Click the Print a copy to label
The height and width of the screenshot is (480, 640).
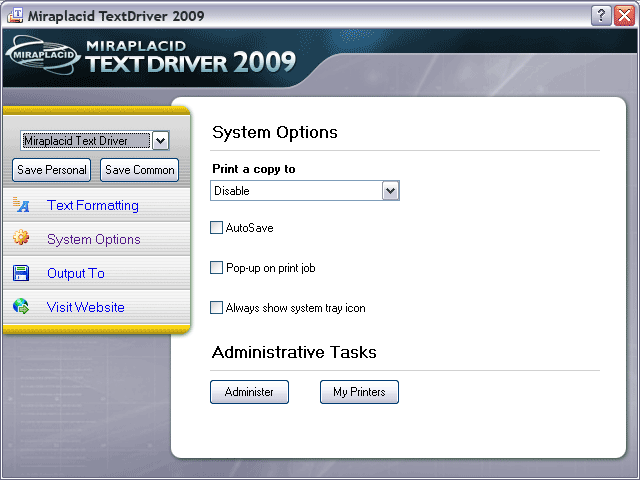coord(254,169)
